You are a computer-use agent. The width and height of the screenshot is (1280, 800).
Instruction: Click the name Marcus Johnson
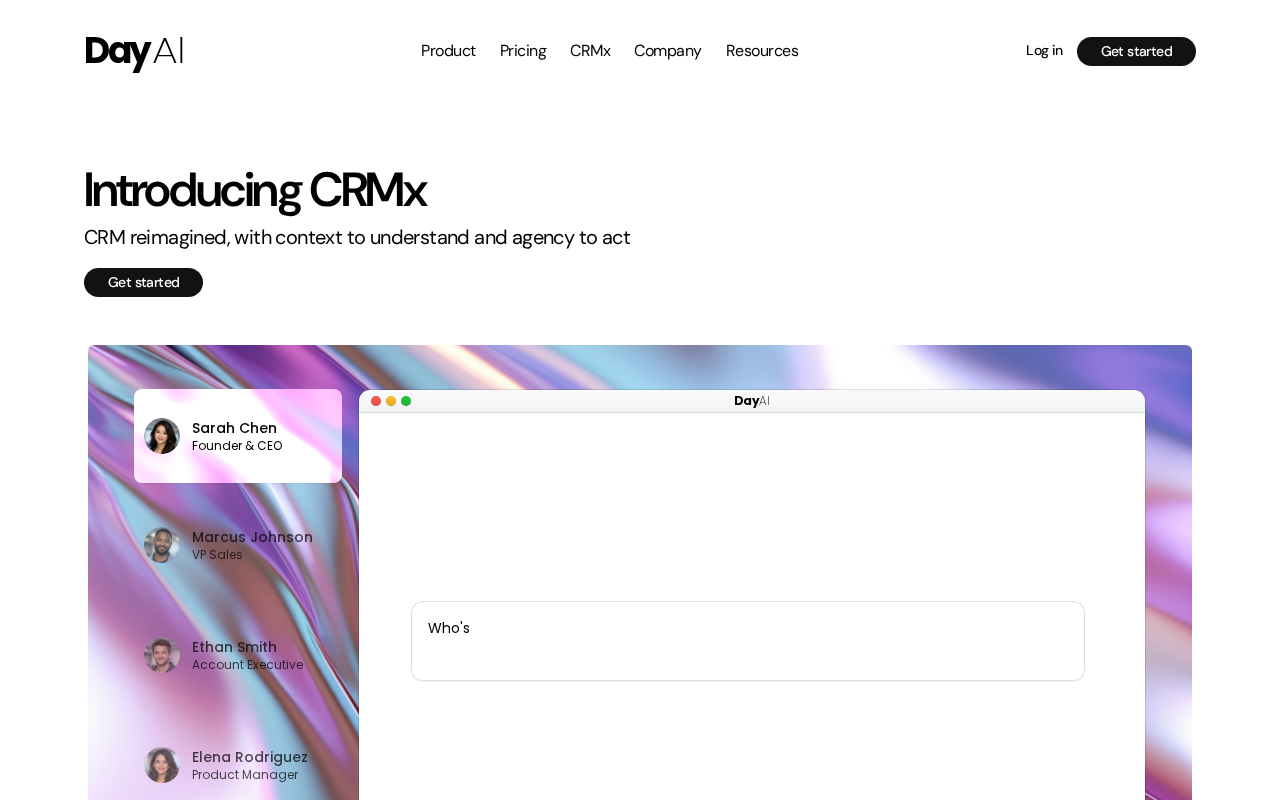(252, 537)
